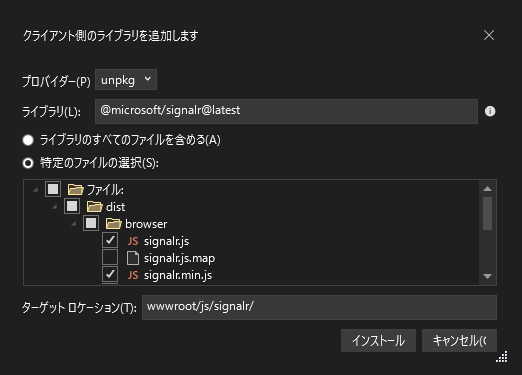This screenshot has height=375, width=522.
Task: Toggle the browser folder checkbox
Action: click(x=91, y=223)
